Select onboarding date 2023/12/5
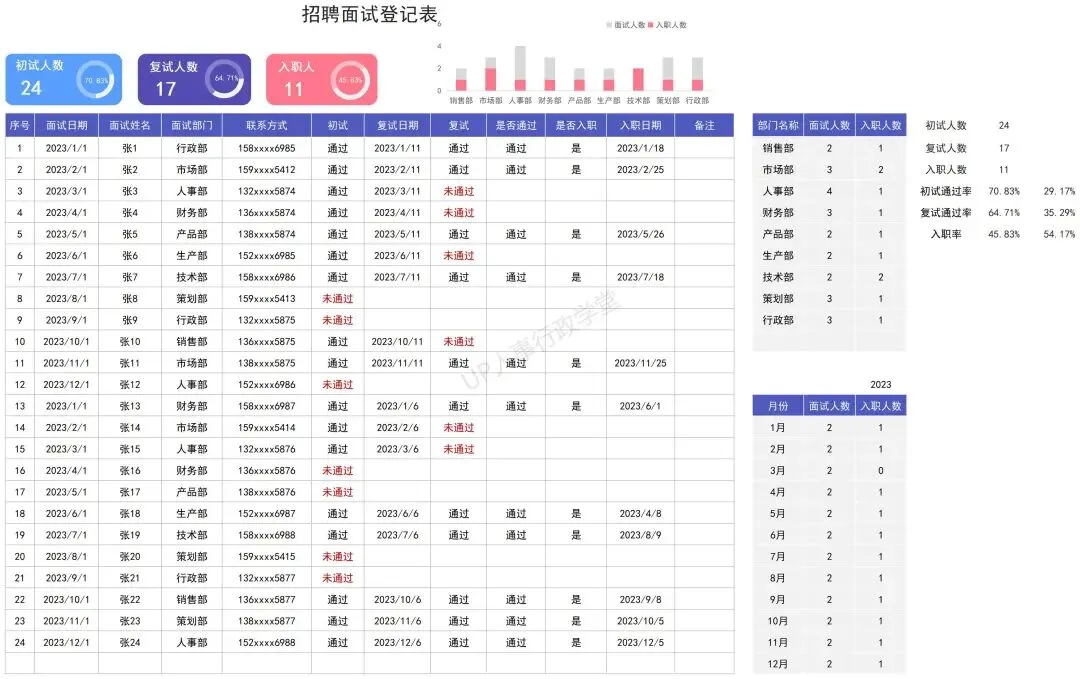Viewport: 1080px width, 679px height. [x=641, y=642]
